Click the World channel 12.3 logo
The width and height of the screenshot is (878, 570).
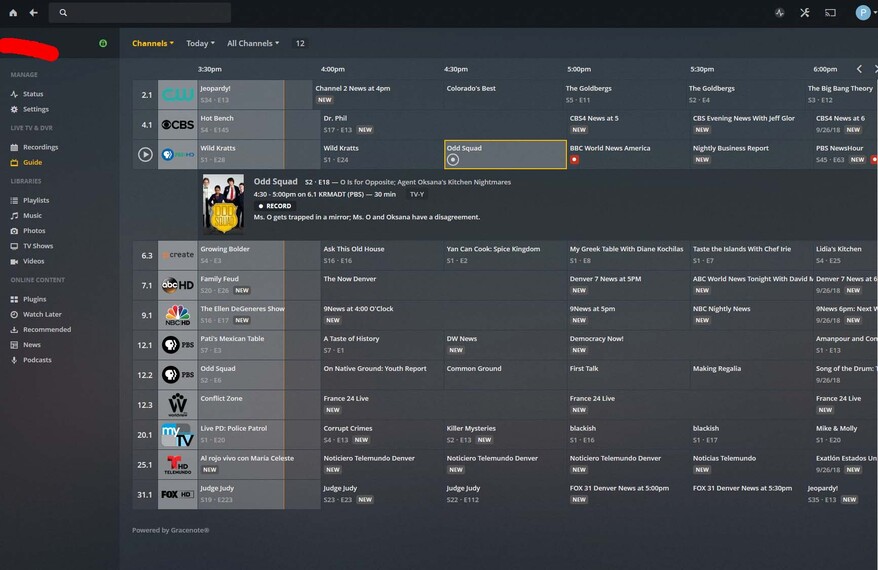coord(178,405)
